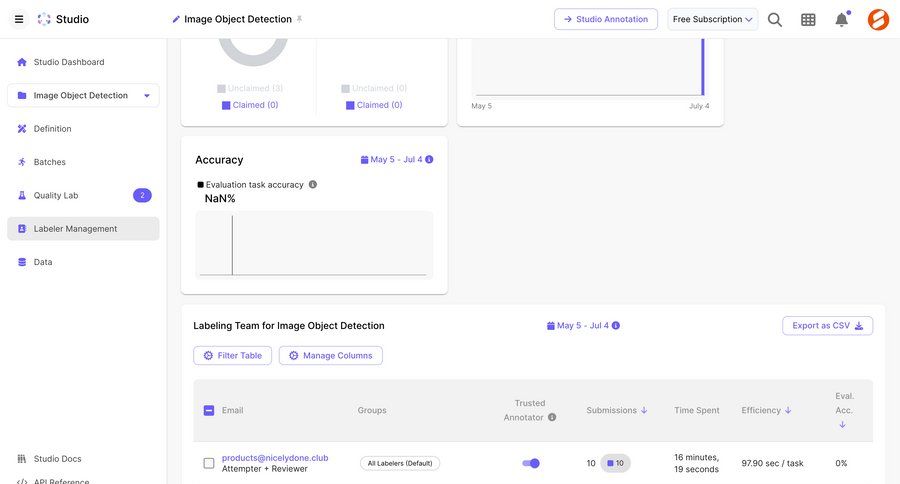Open Studio Dashboard in sidebar
Image resolution: width=900 pixels, height=484 pixels.
click(83, 62)
